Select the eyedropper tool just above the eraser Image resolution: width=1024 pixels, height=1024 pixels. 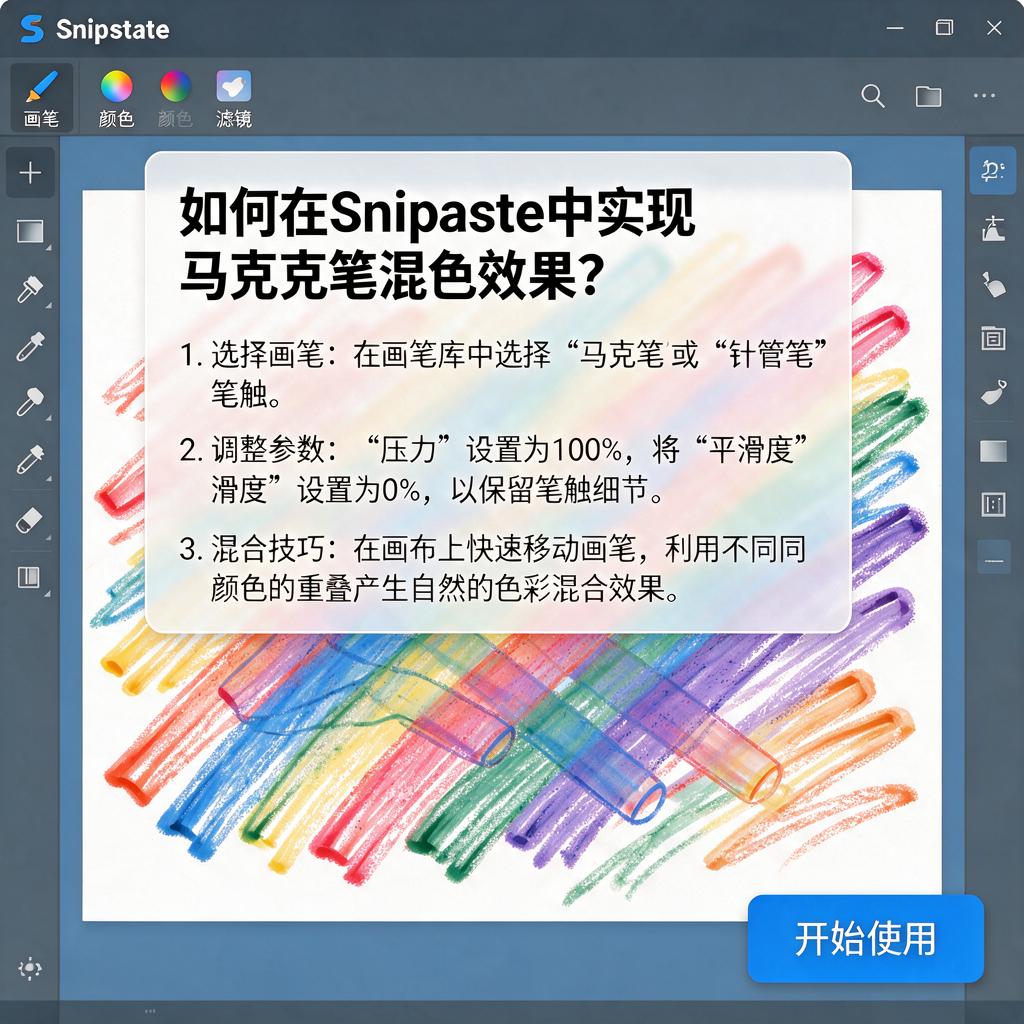pos(30,459)
